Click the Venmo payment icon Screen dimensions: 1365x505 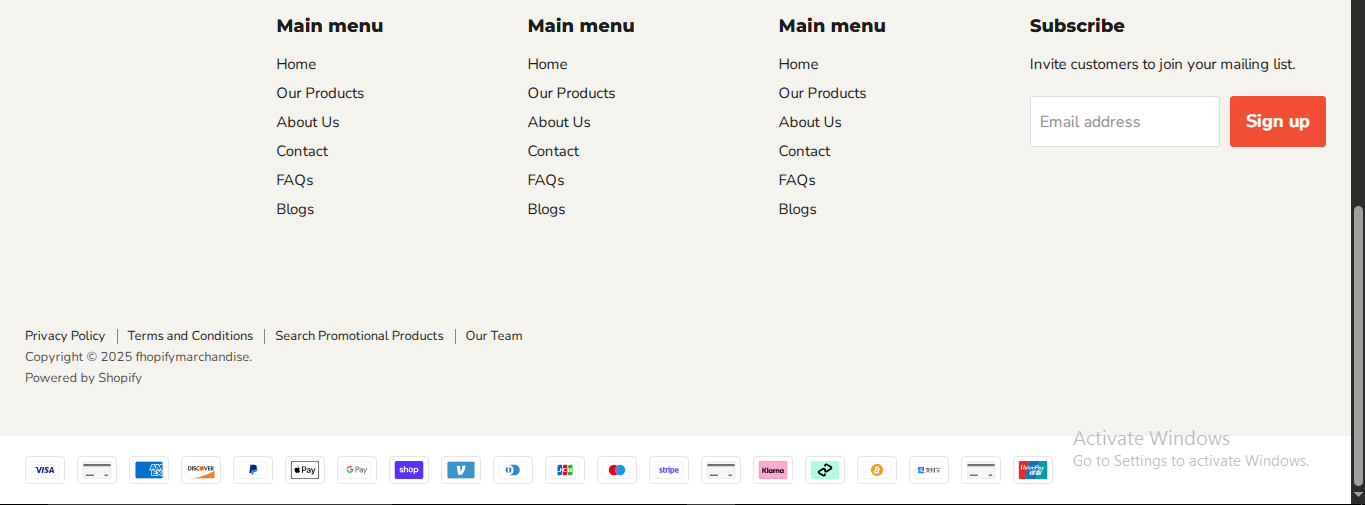click(461, 470)
